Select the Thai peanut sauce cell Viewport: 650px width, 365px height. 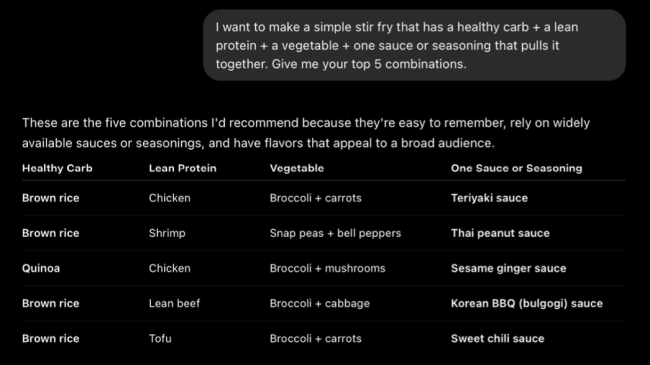[x=500, y=233]
